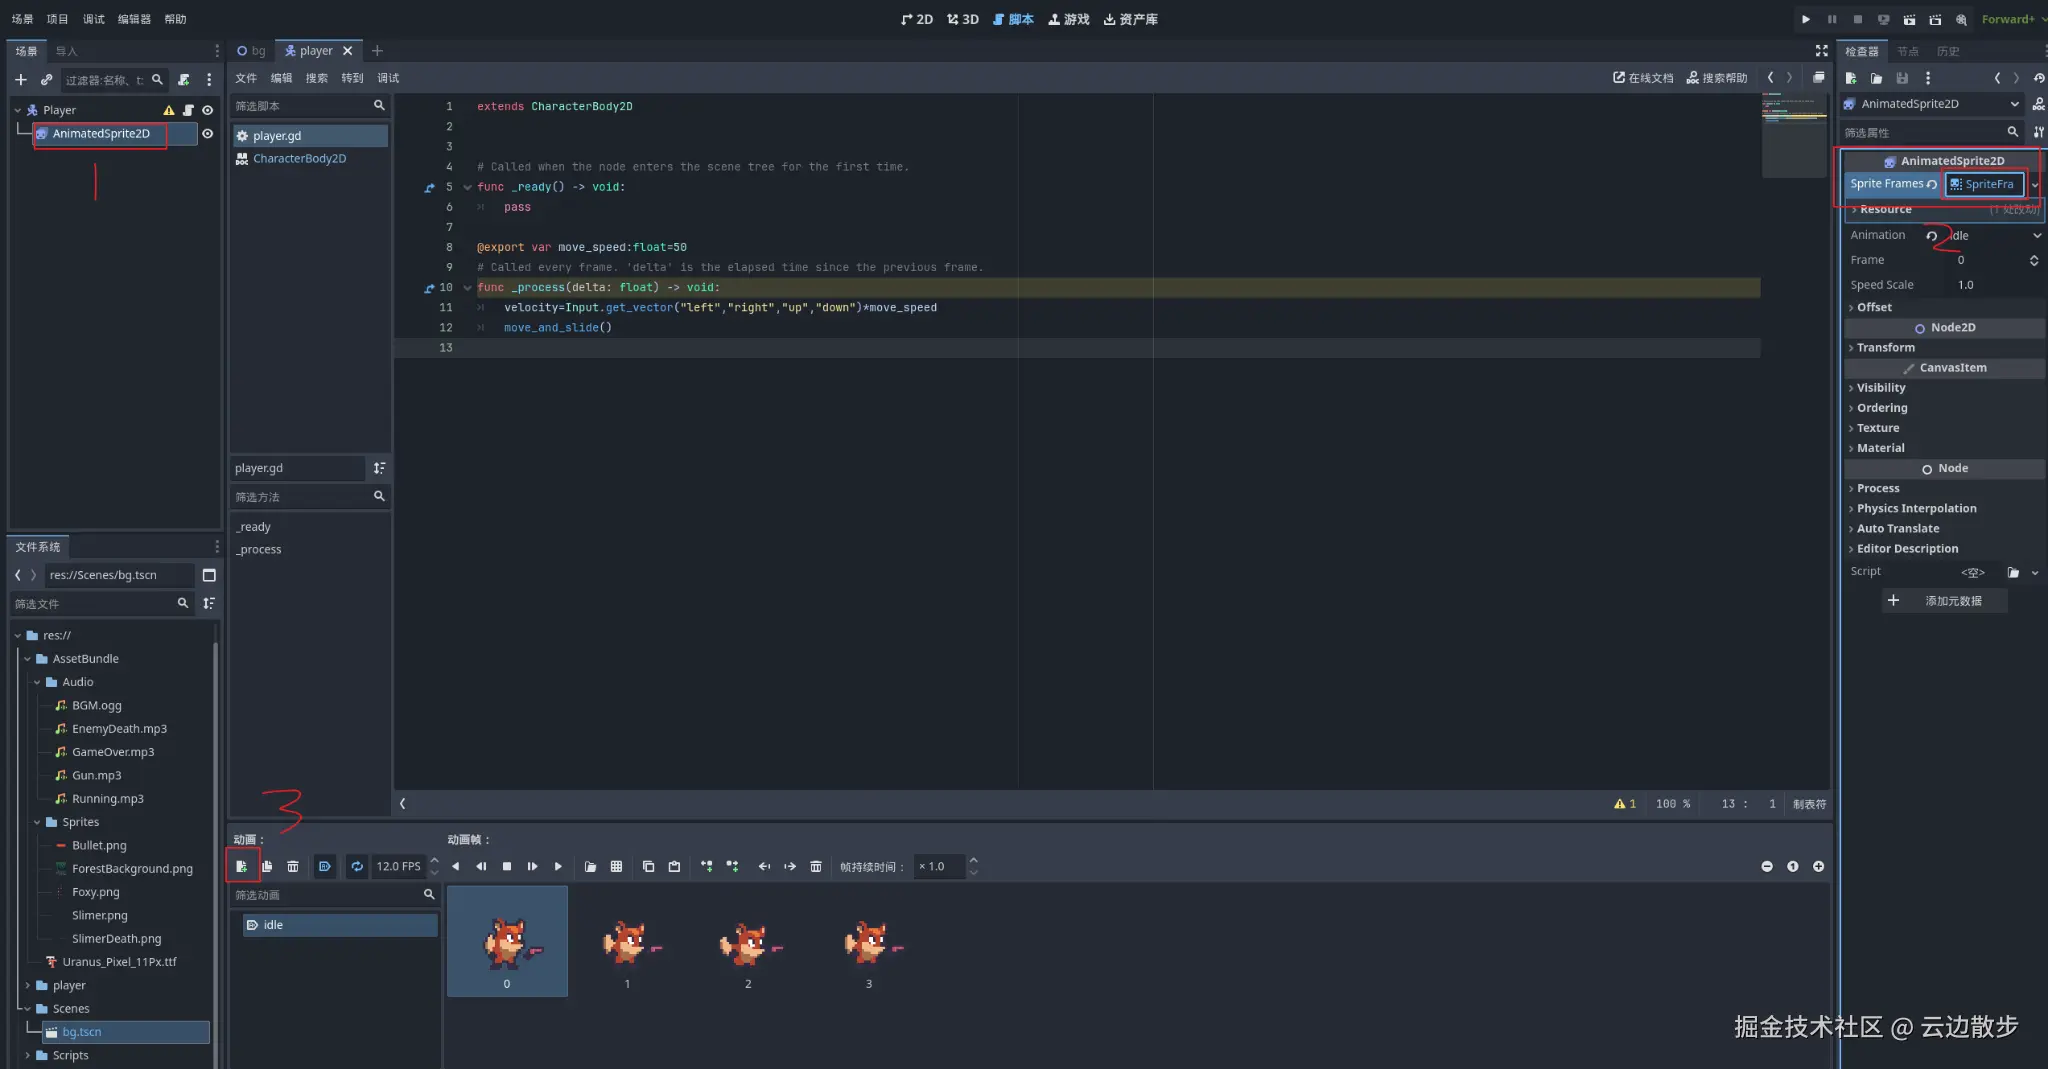Open the 在线文档 online docs link

pos(1642,78)
